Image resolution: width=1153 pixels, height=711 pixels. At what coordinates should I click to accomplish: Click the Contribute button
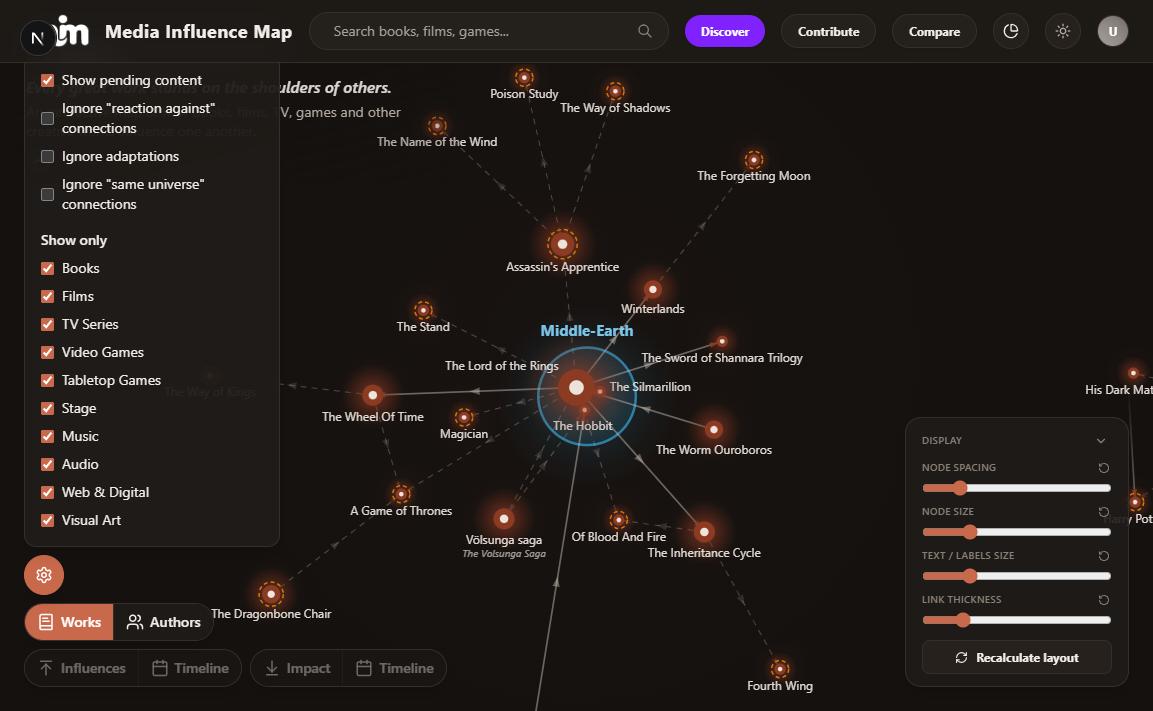click(829, 31)
